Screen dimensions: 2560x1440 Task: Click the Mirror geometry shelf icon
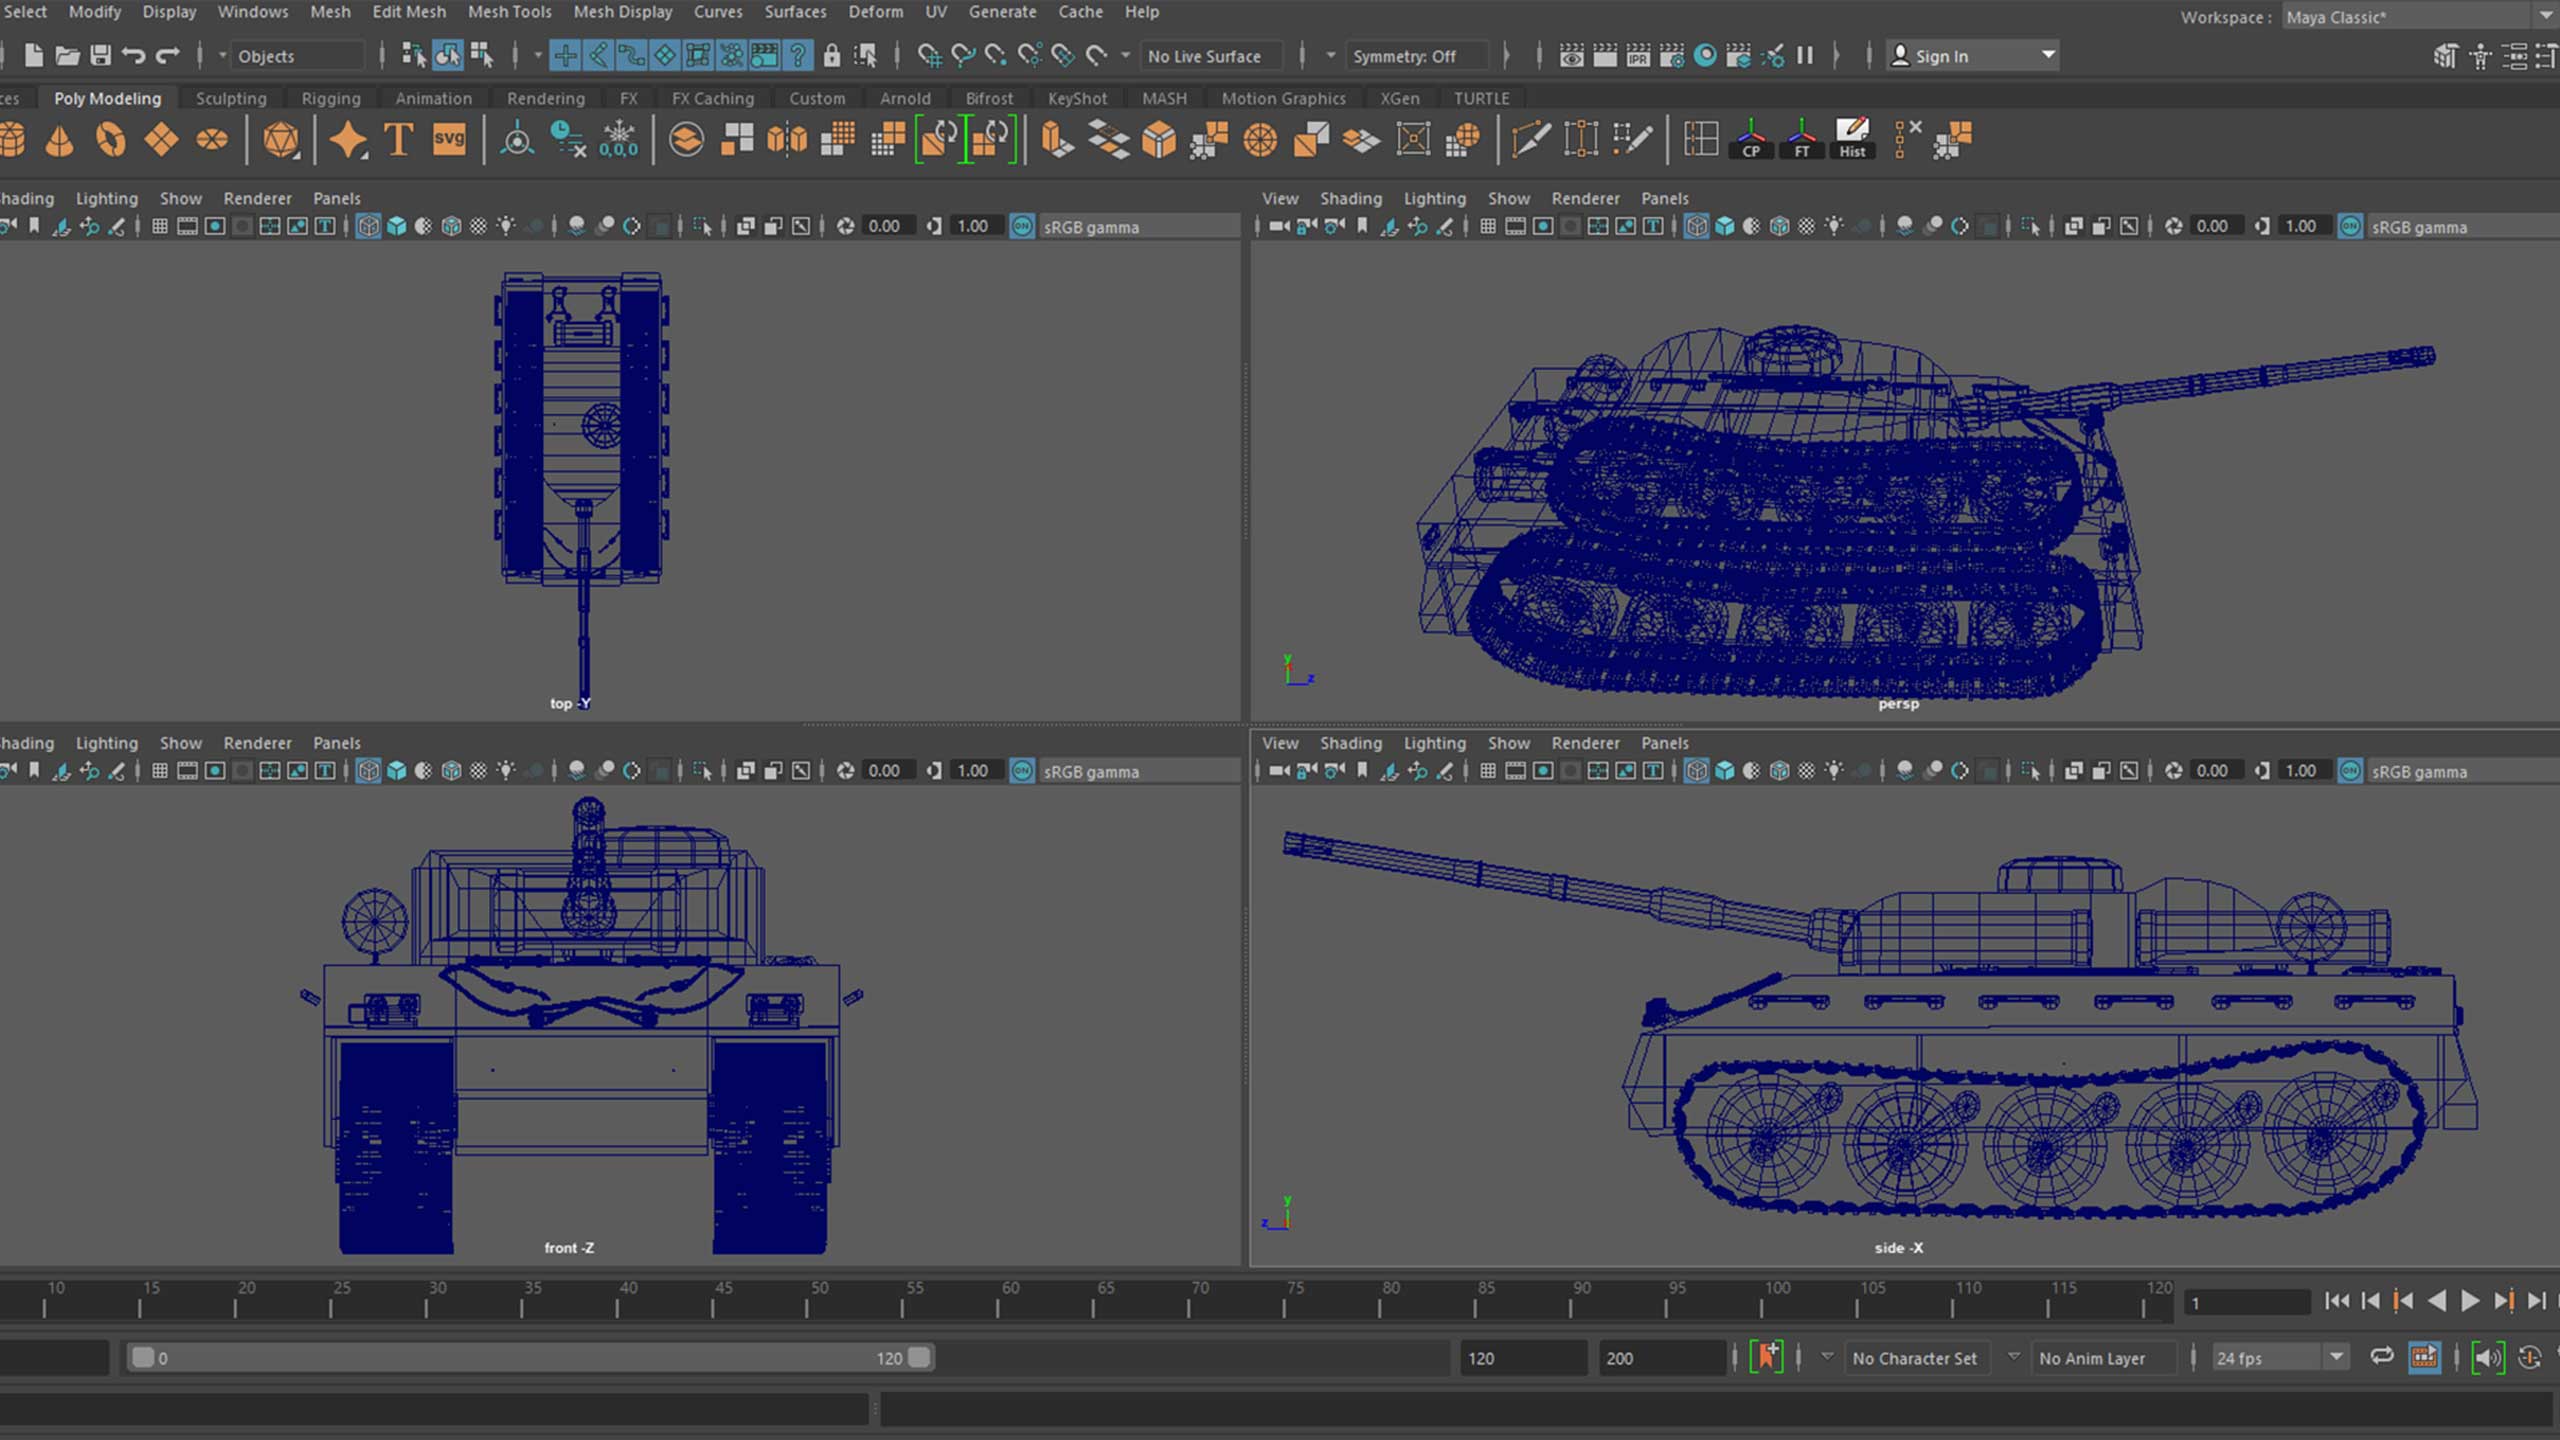click(787, 140)
